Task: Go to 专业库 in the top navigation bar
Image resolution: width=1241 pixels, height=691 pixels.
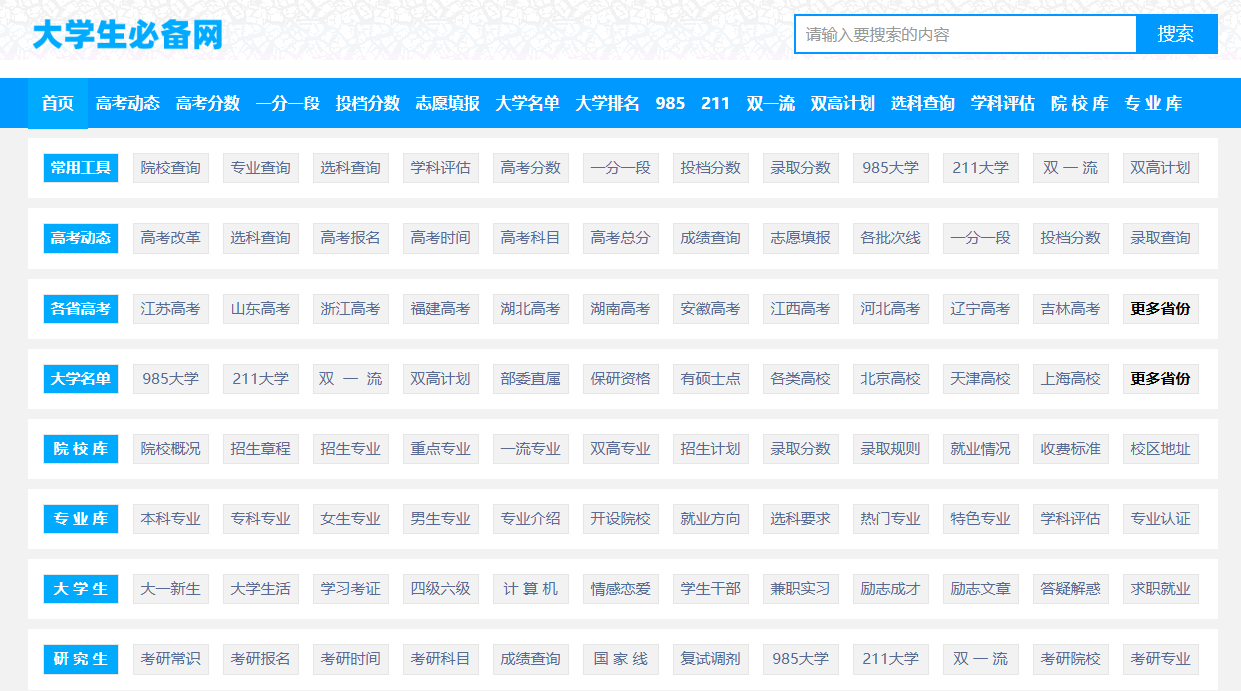Action: [x=1153, y=103]
